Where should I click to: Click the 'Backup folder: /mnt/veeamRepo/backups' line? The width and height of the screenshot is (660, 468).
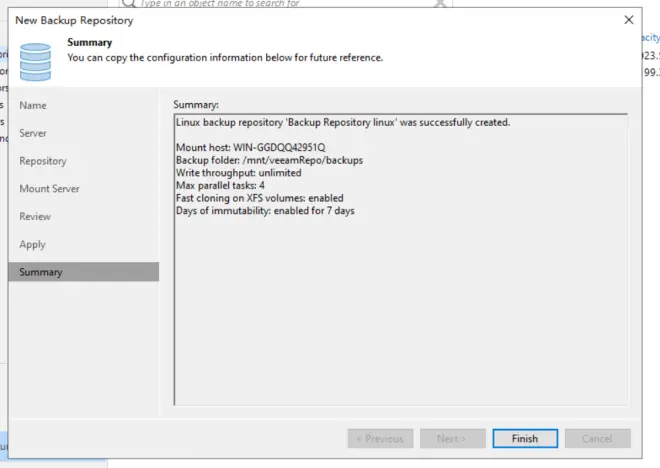(x=269, y=160)
